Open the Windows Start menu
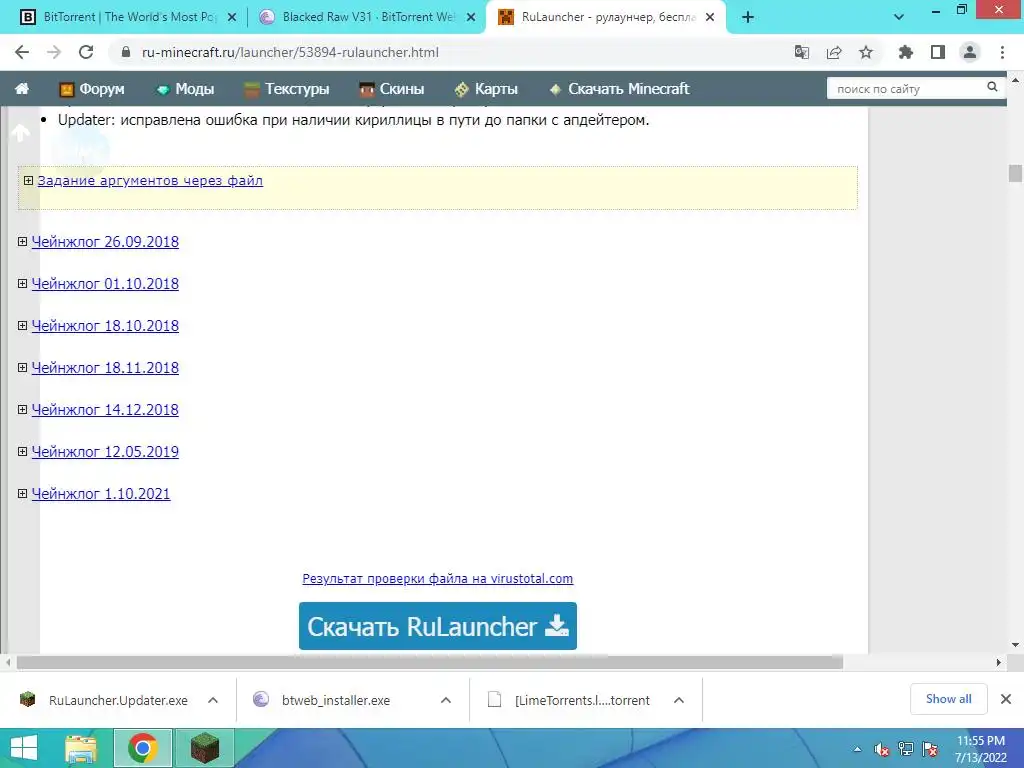The width and height of the screenshot is (1024, 768). point(24,748)
